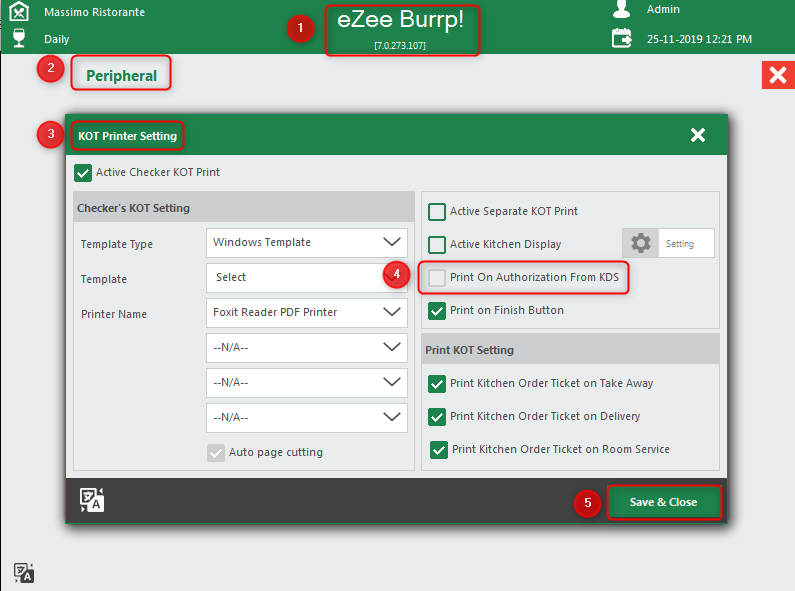795x591 pixels.
Task: Click the KOT Printer Setting title
Action: (127, 136)
